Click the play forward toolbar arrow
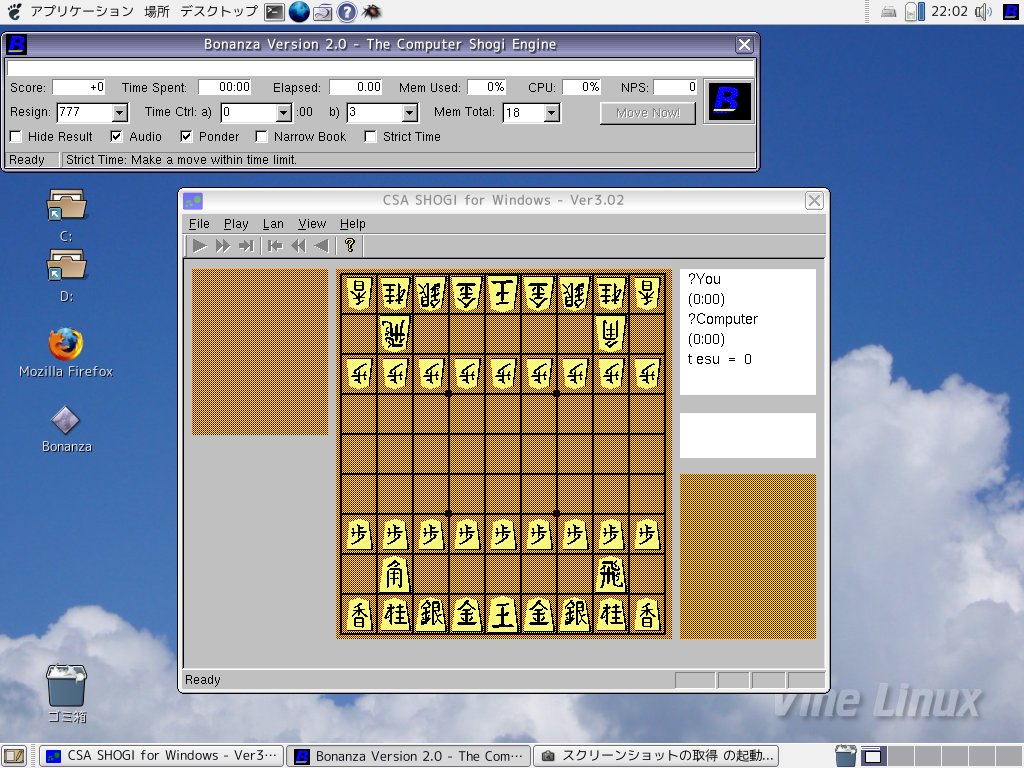 pyautogui.click(x=200, y=245)
